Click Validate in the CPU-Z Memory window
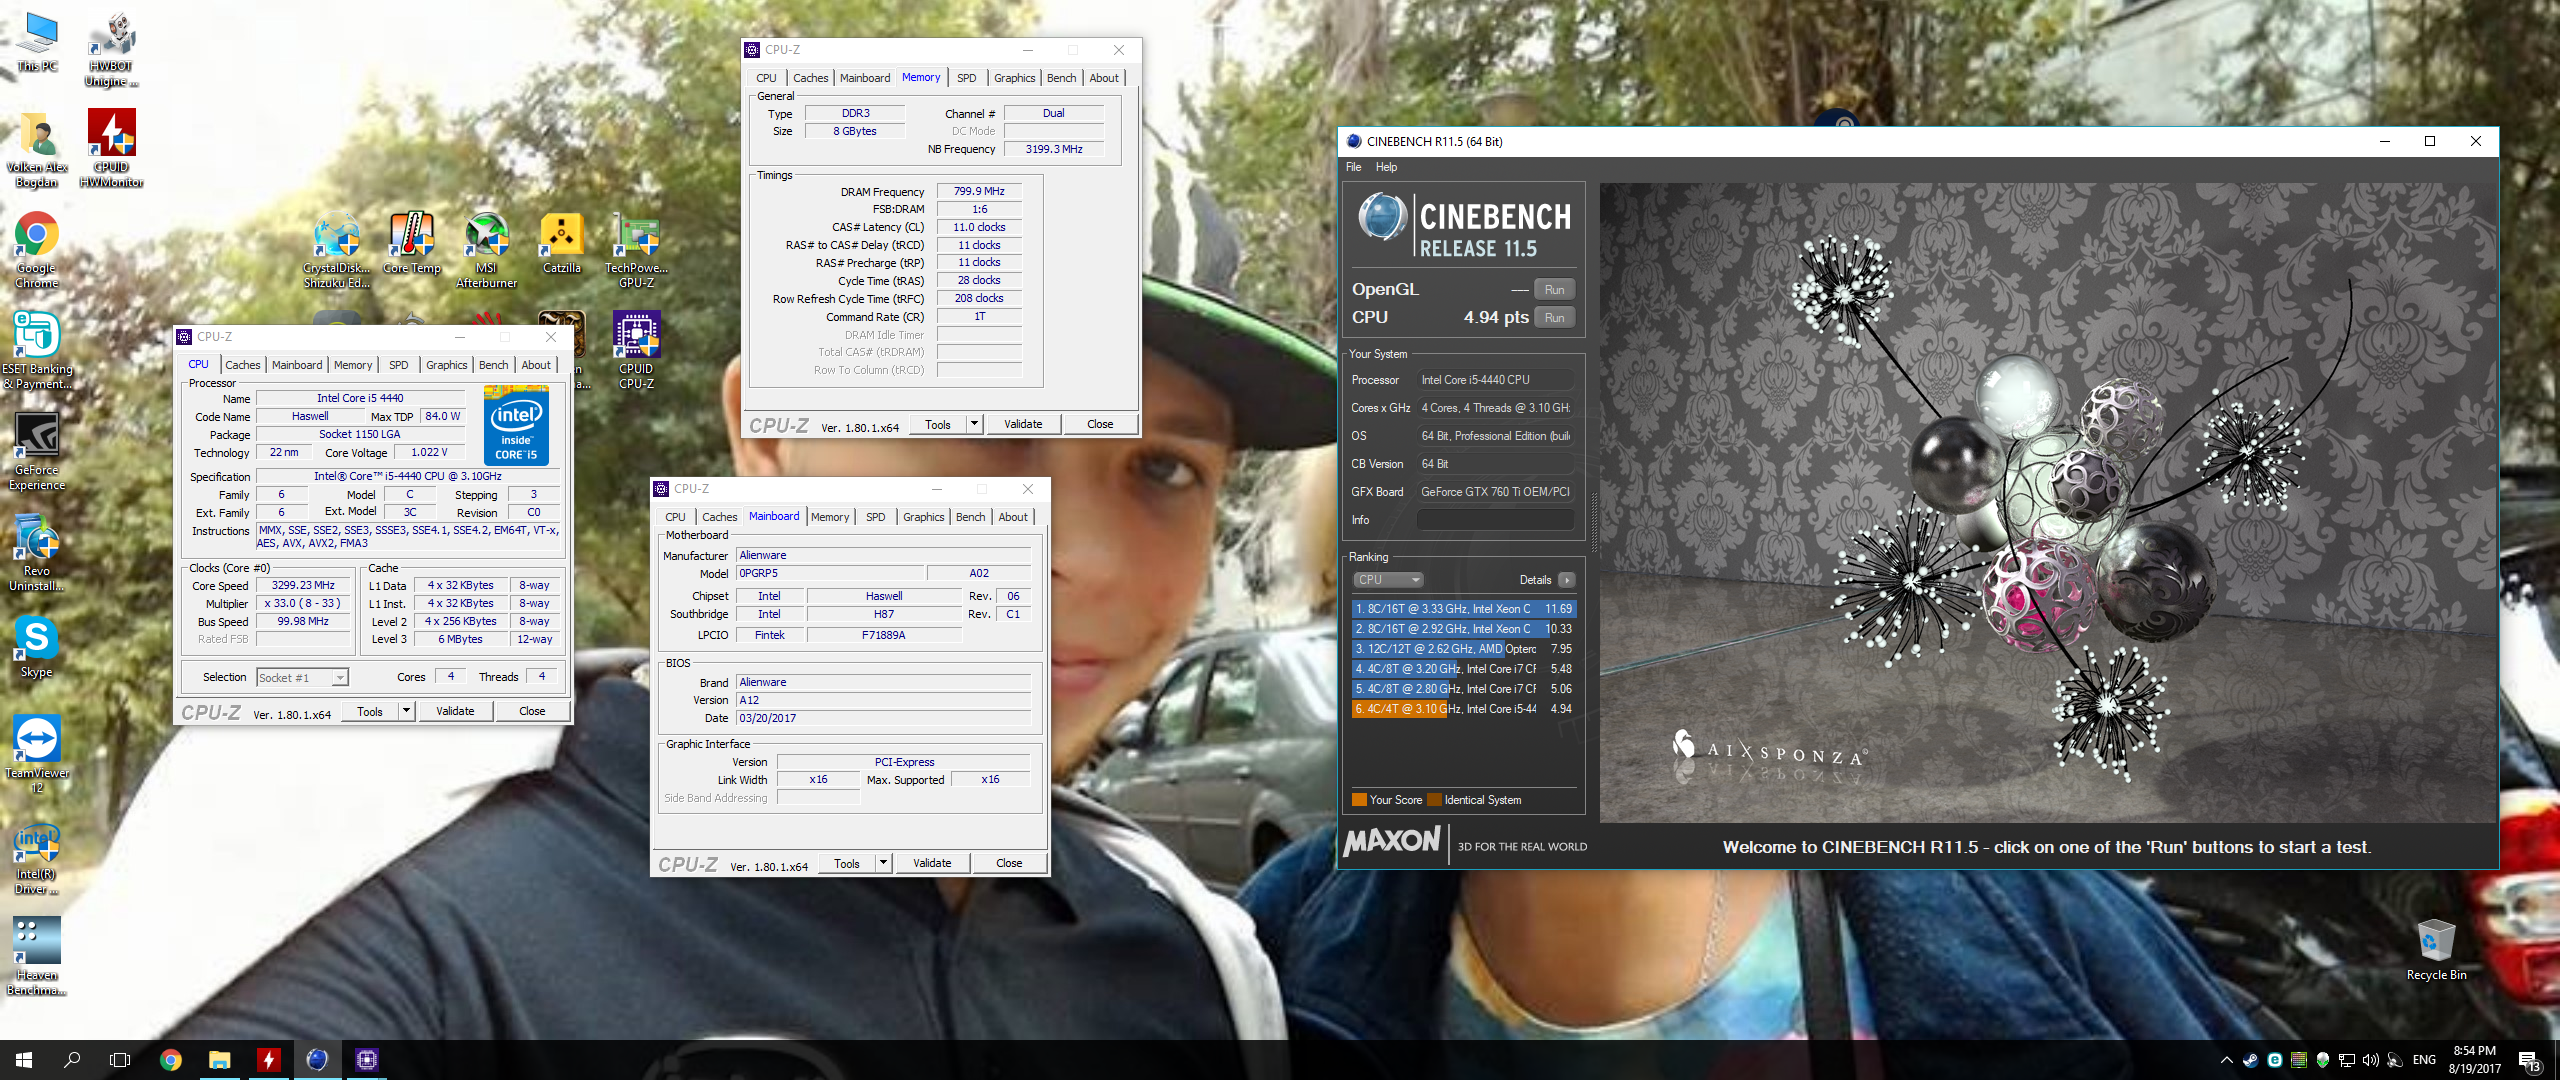This screenshot has height=1080, width=2560. pyautogui.click(x=1023, y=424)
